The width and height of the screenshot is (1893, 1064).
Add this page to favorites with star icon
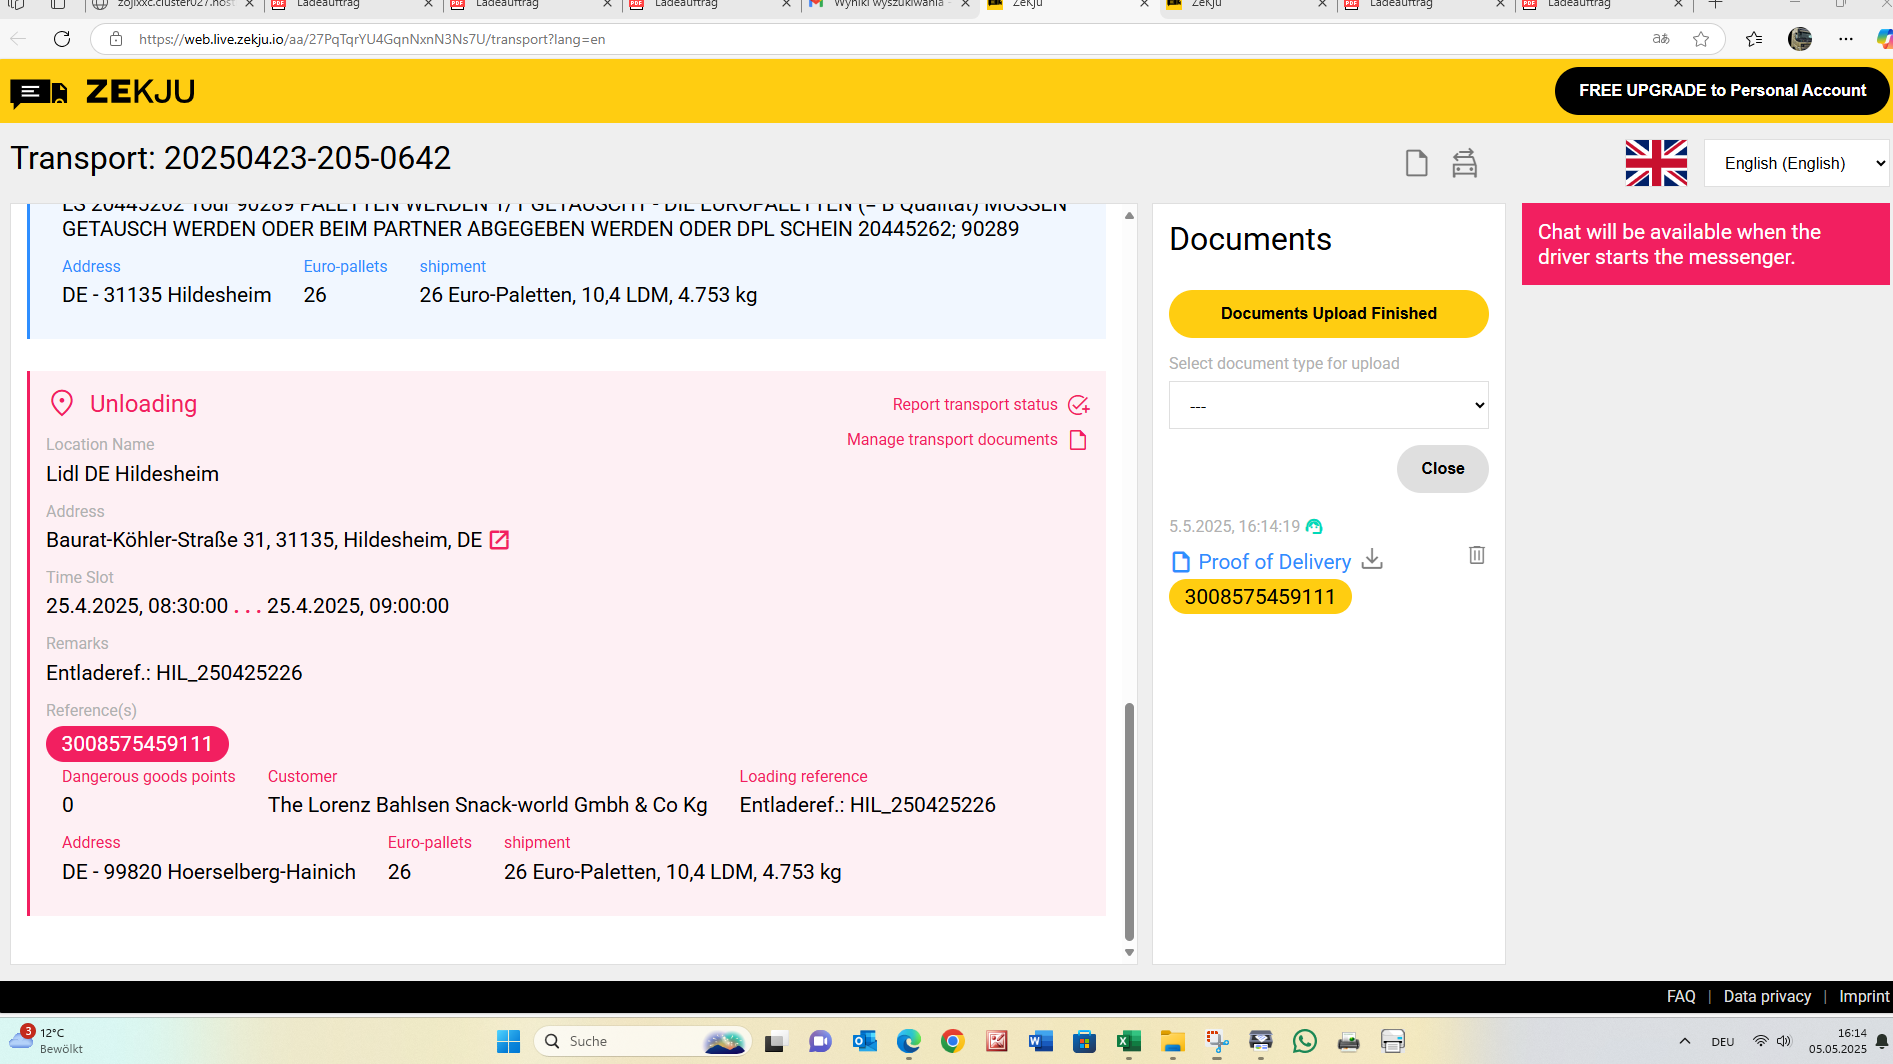click(1701, 39)
